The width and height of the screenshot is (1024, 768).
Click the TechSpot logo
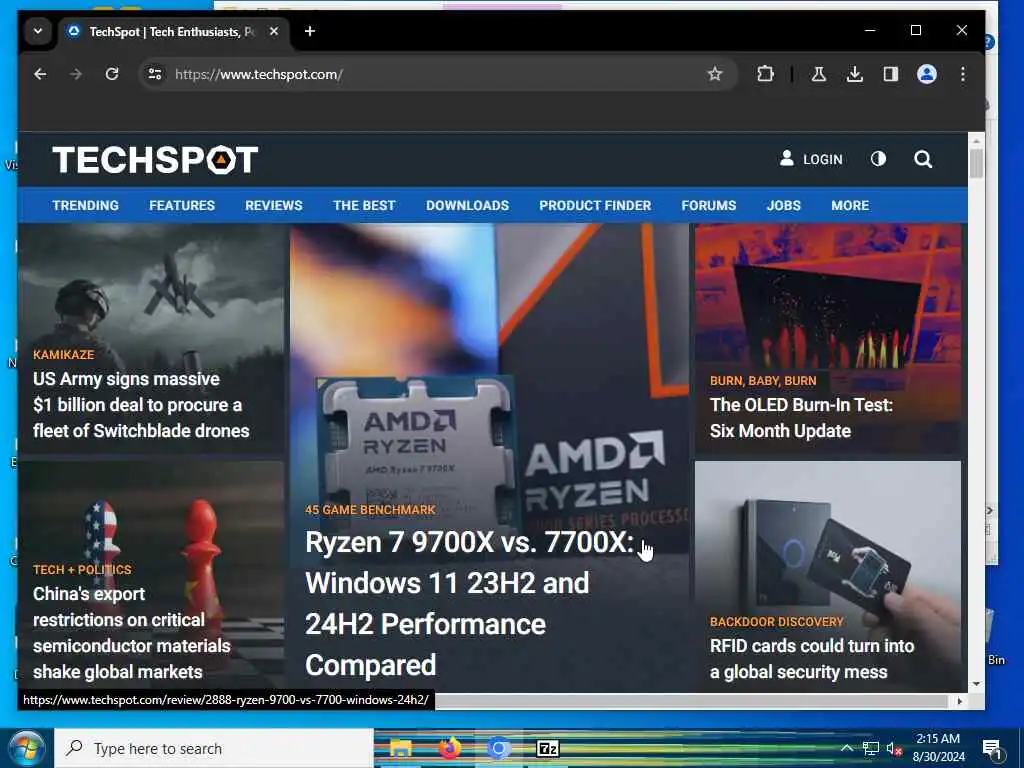[155, 160]
